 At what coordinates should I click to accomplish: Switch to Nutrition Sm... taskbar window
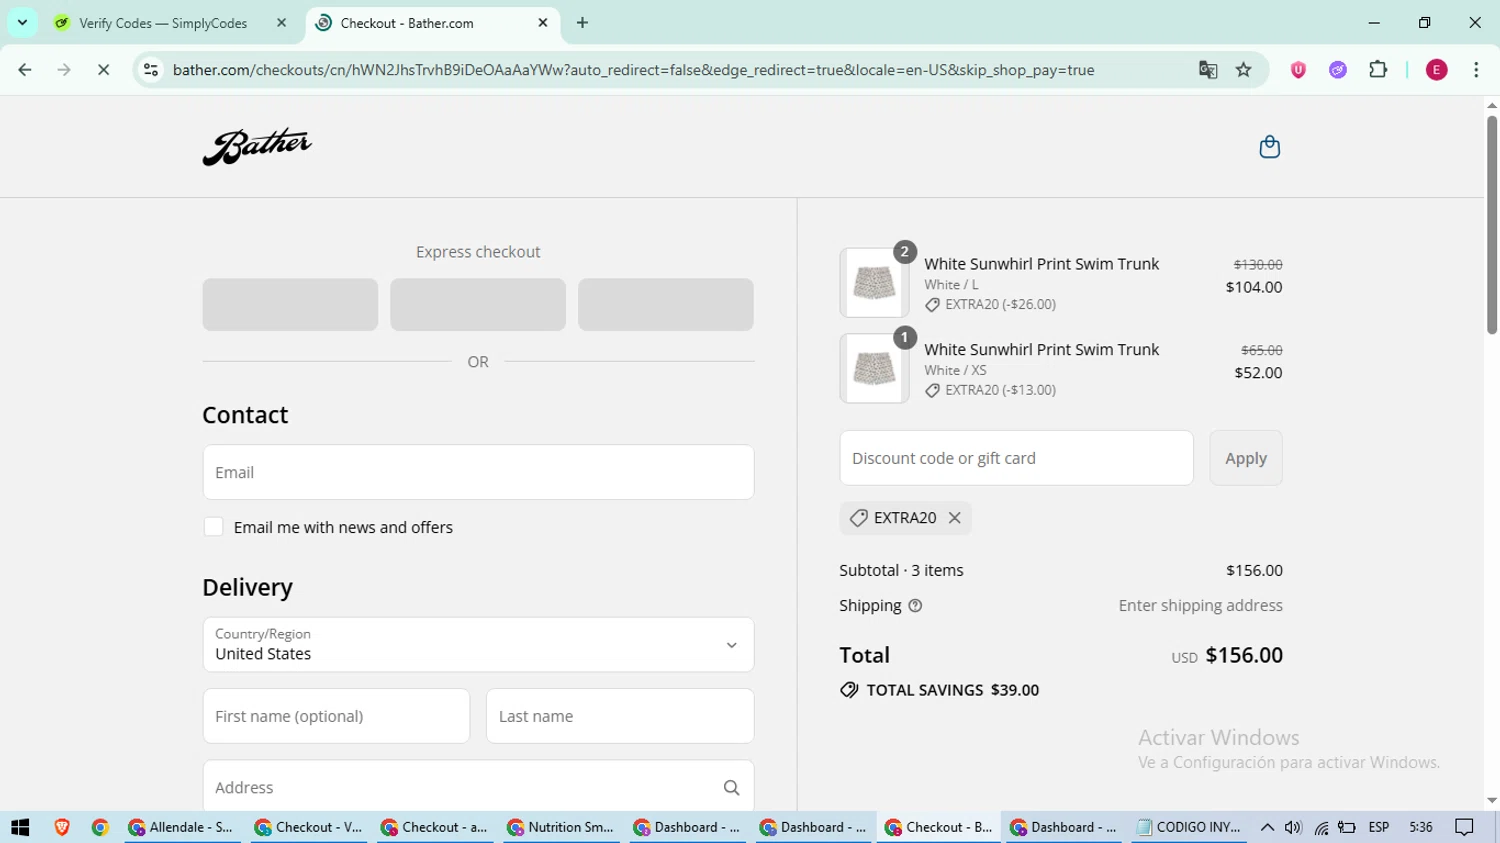click(560, 827)
